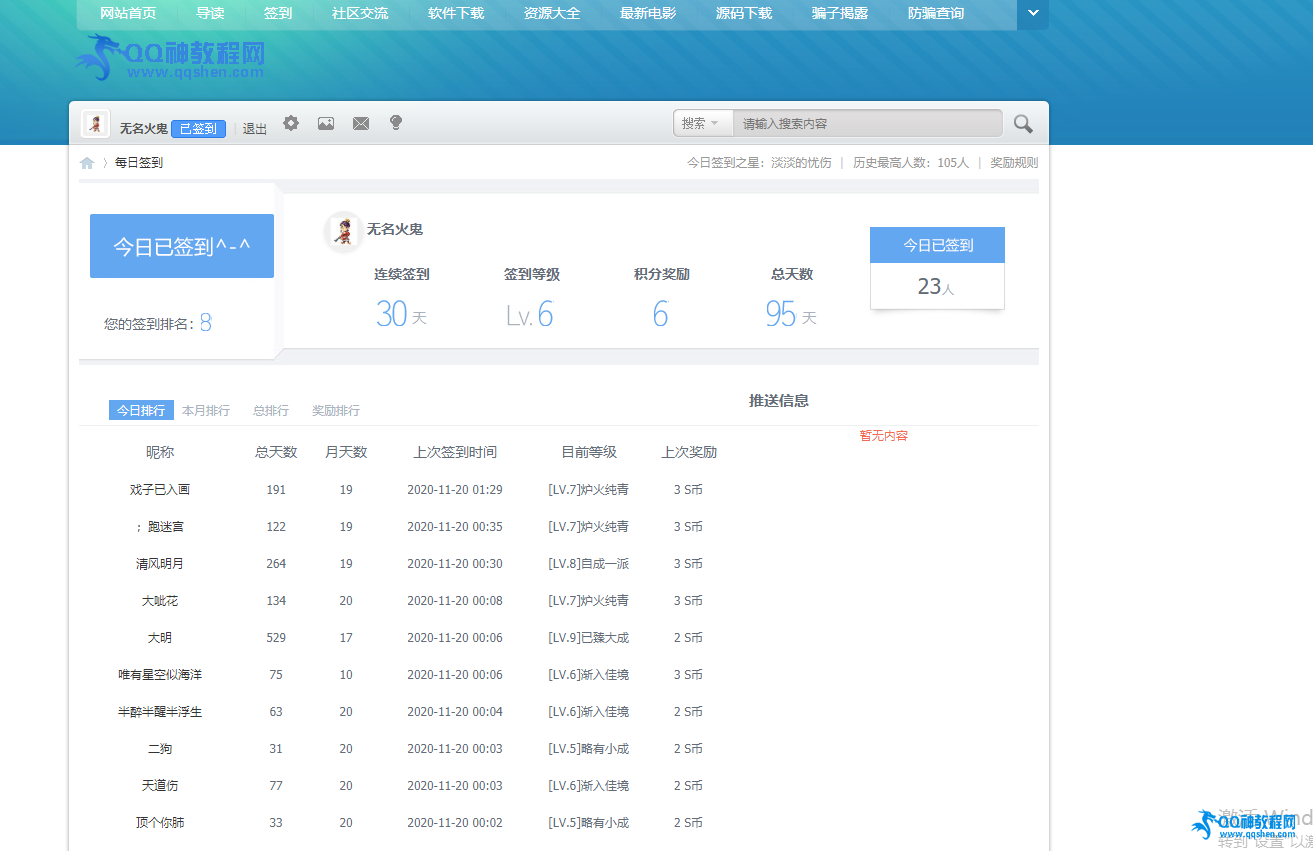Click the 23人 signed-in count
This screenshot has width=1313, height=851.
pos(937,287)
